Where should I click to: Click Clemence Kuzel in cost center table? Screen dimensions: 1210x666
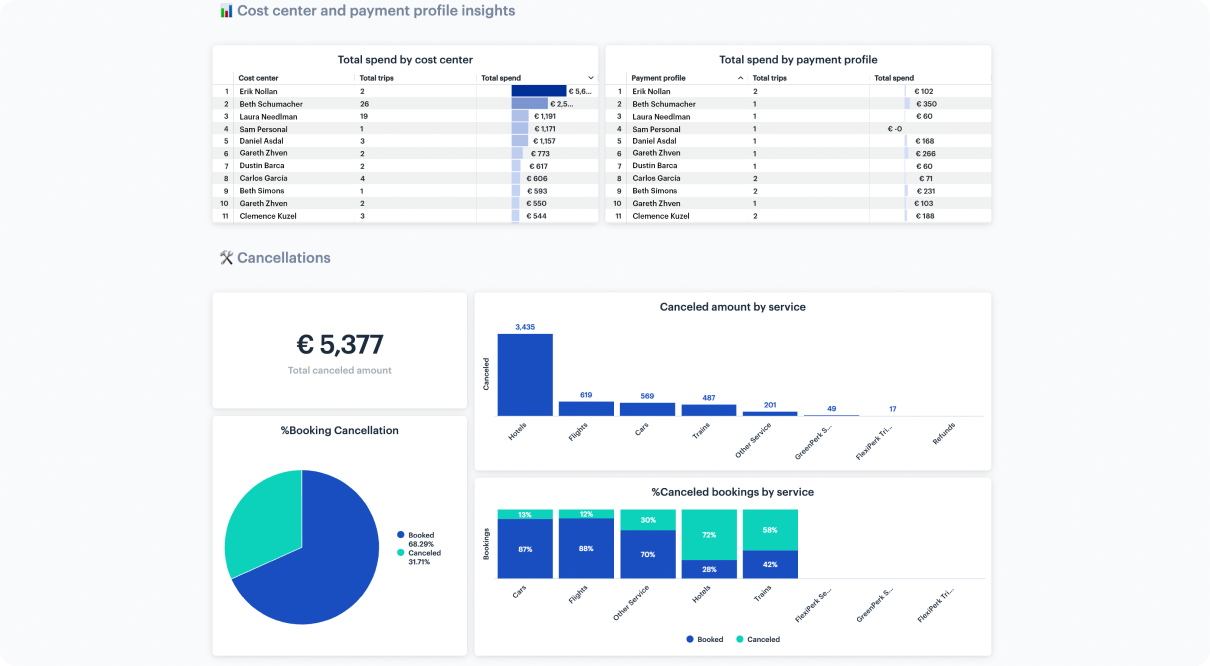pos(267,216)
